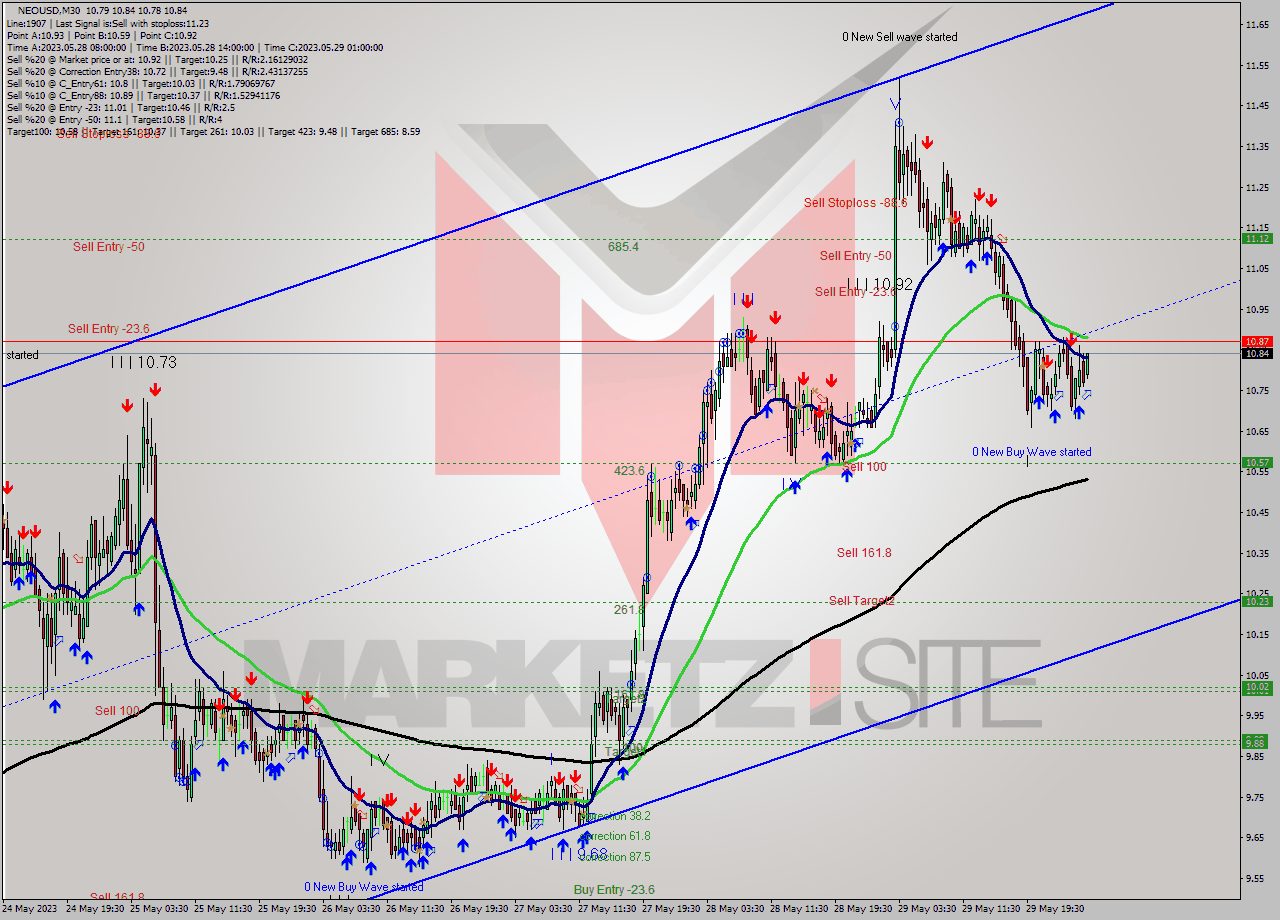Click the 10.95 price axis label

1258,309
